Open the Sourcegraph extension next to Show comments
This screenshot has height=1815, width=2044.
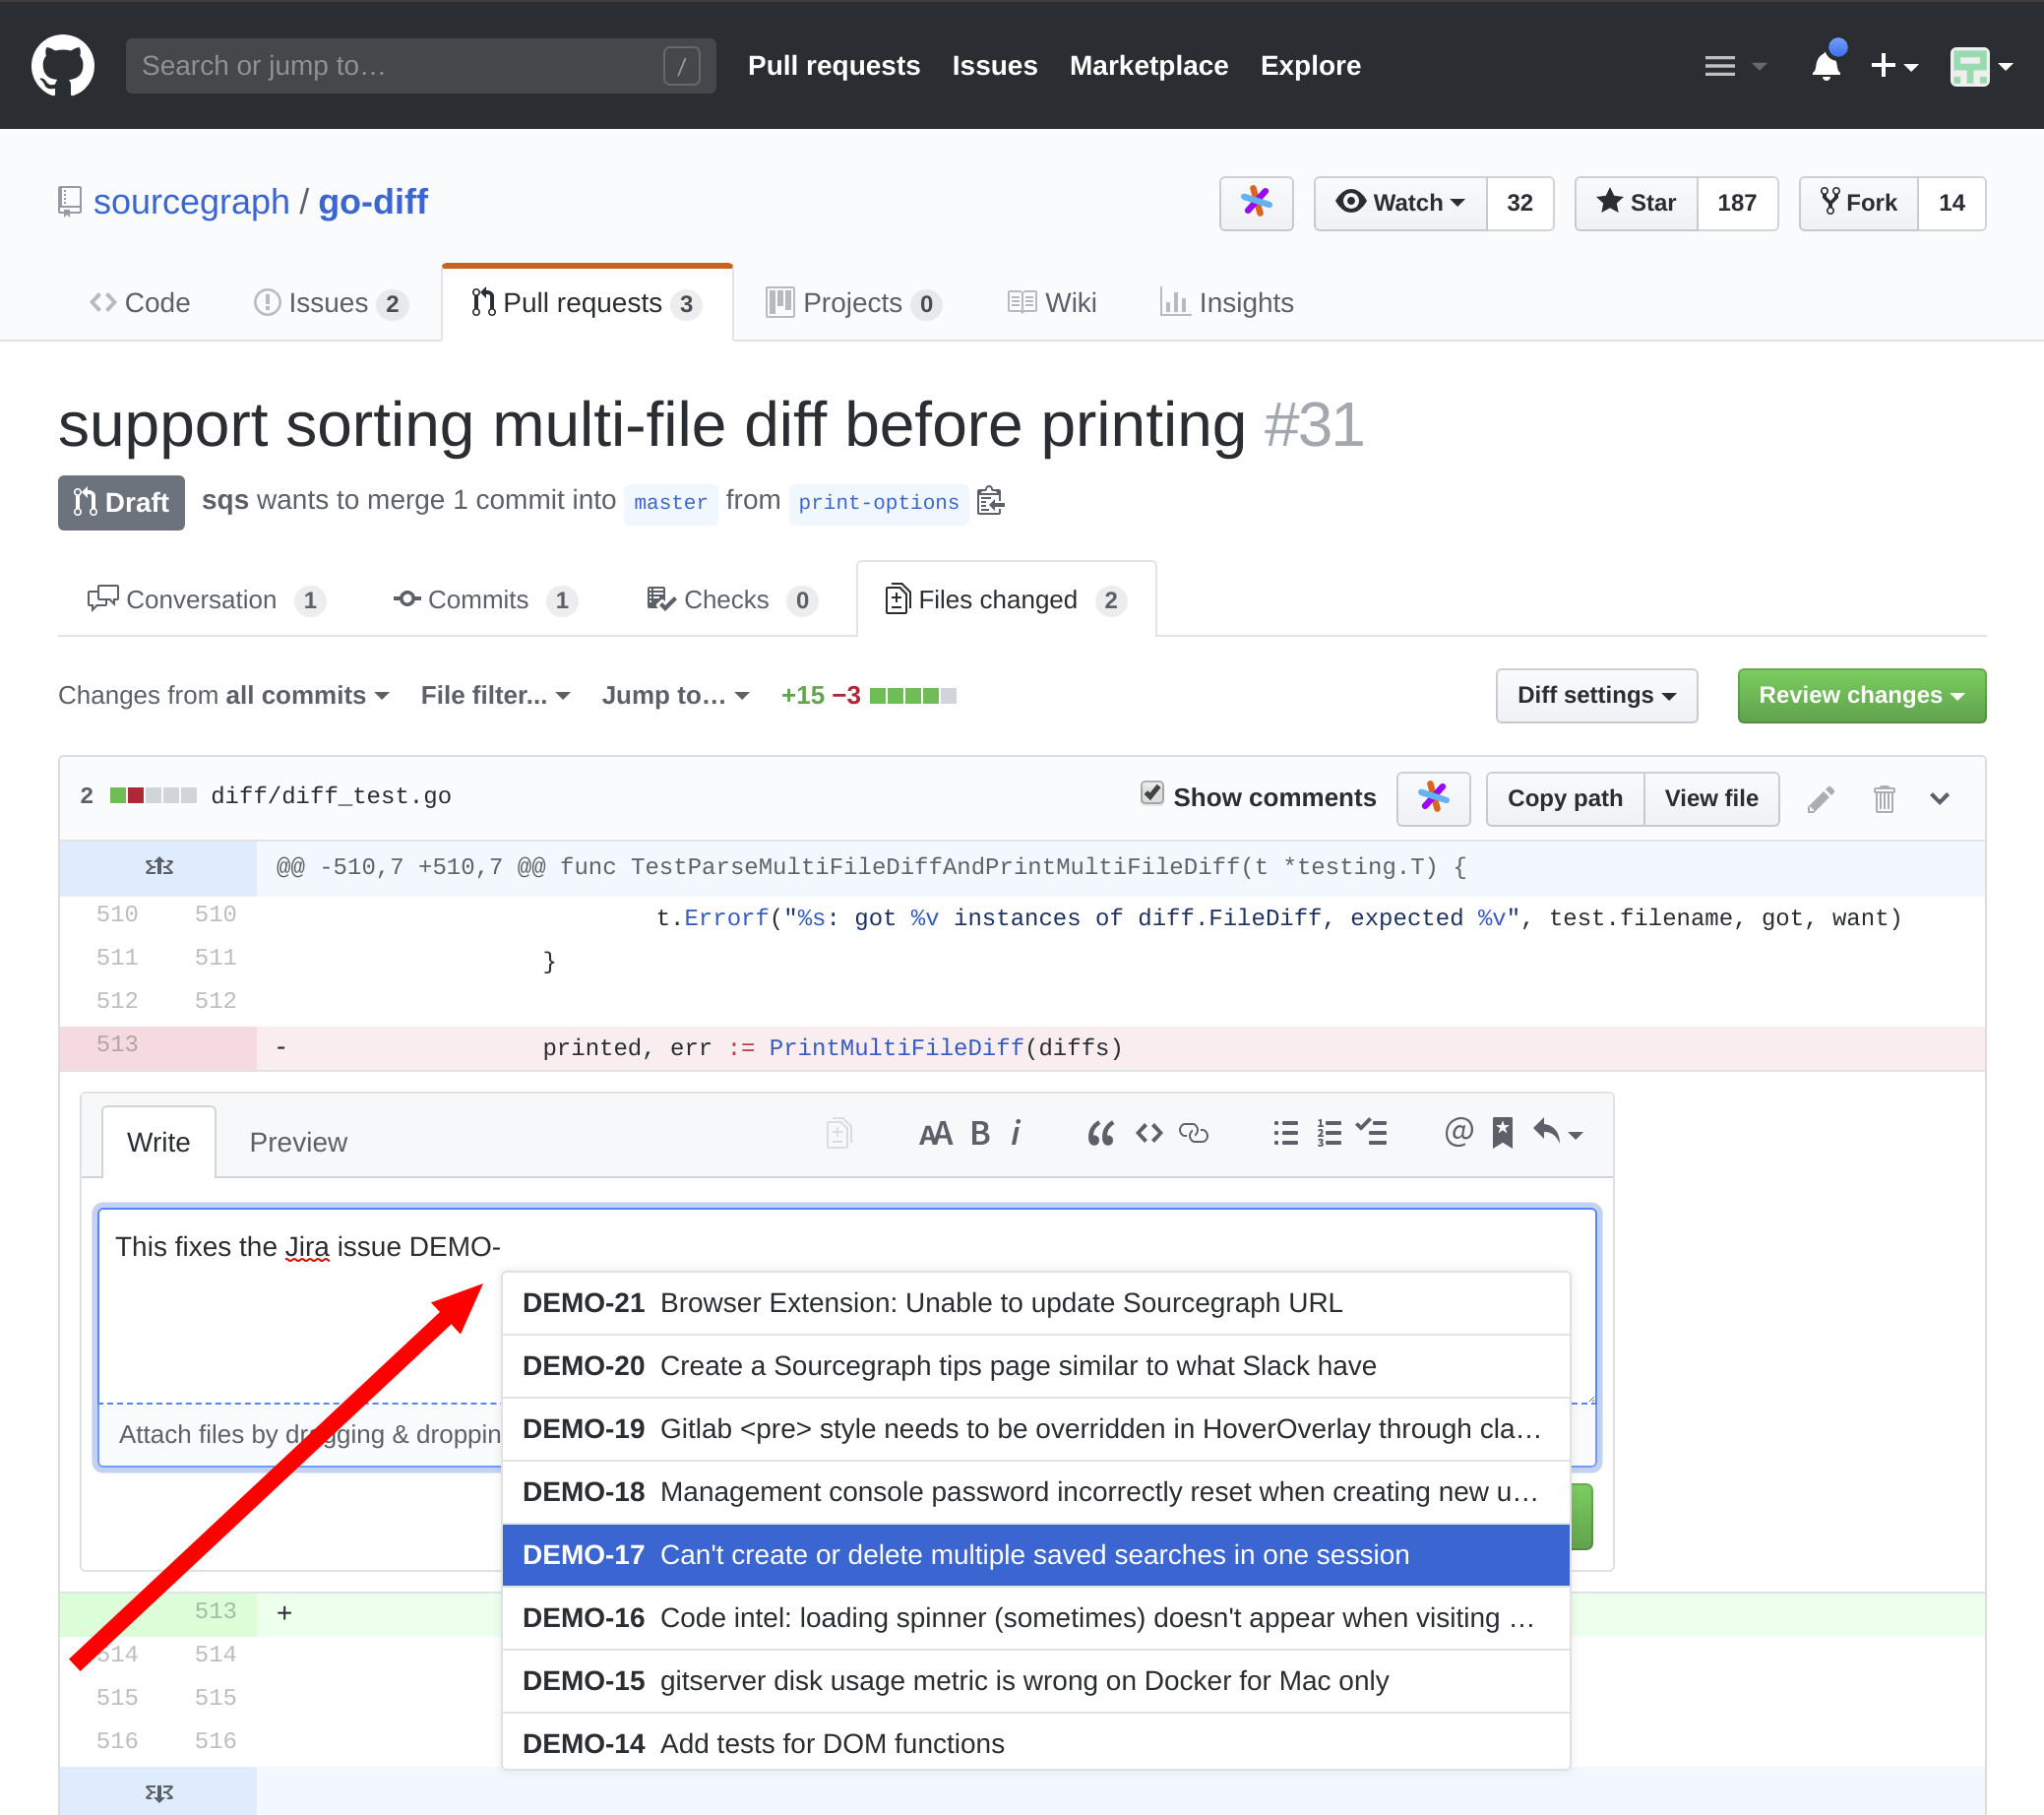coord(1433,798)
